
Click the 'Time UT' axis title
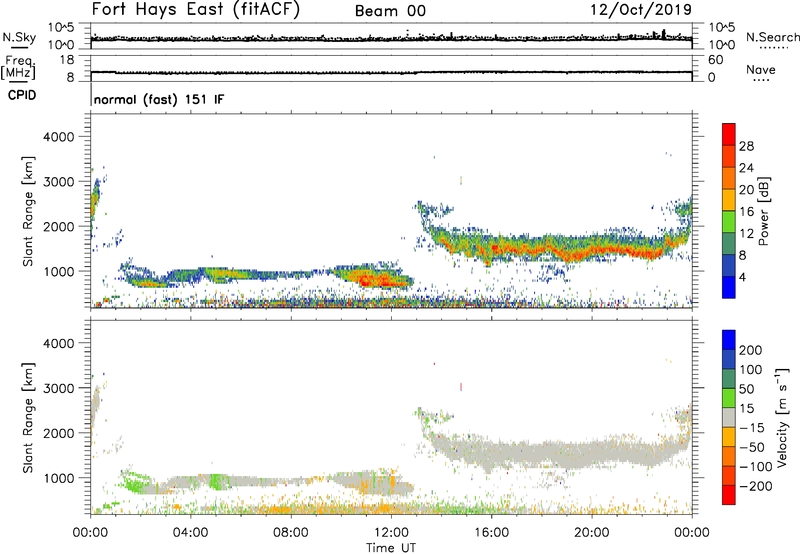(x=391, y=548)
